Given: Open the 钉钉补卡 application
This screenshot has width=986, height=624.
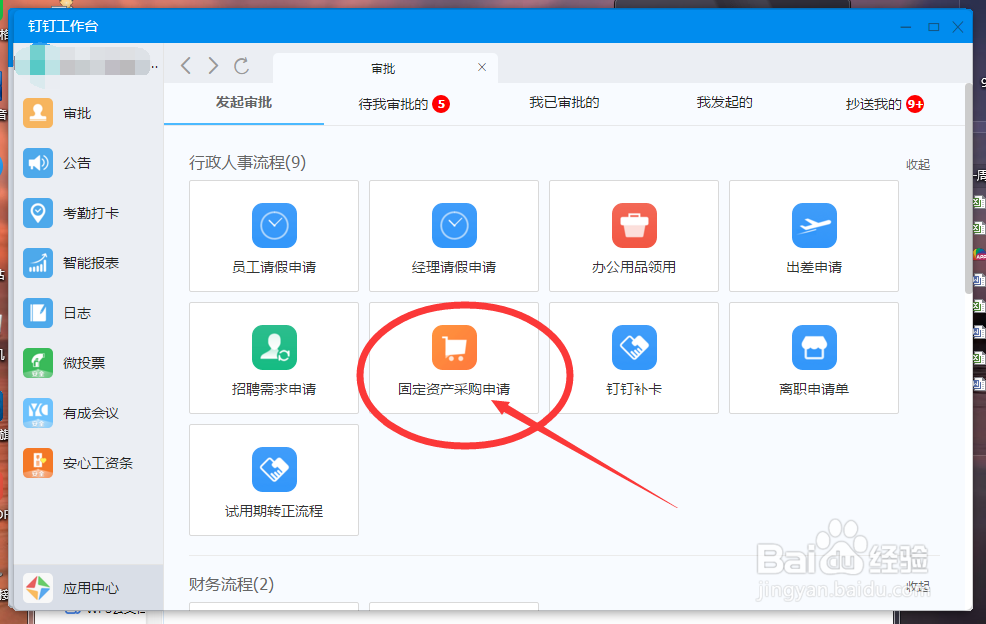Looking at the screenshot, I should pyautogui.click(x=633, y=358).
